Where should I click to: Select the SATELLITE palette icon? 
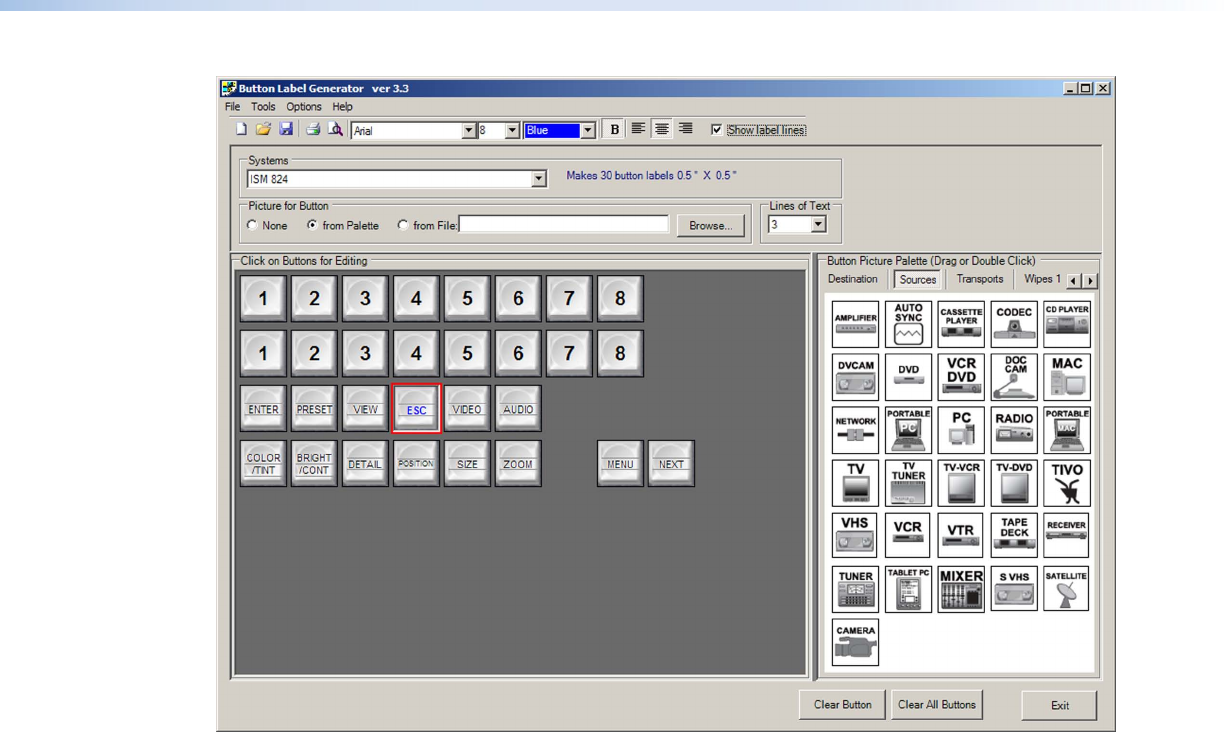[x=1066, y=589]
